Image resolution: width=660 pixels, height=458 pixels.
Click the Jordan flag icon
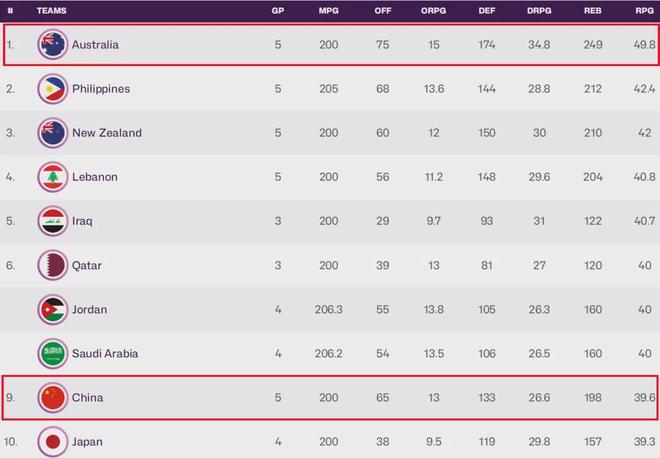pyautogui.click(x=53, y=309)
